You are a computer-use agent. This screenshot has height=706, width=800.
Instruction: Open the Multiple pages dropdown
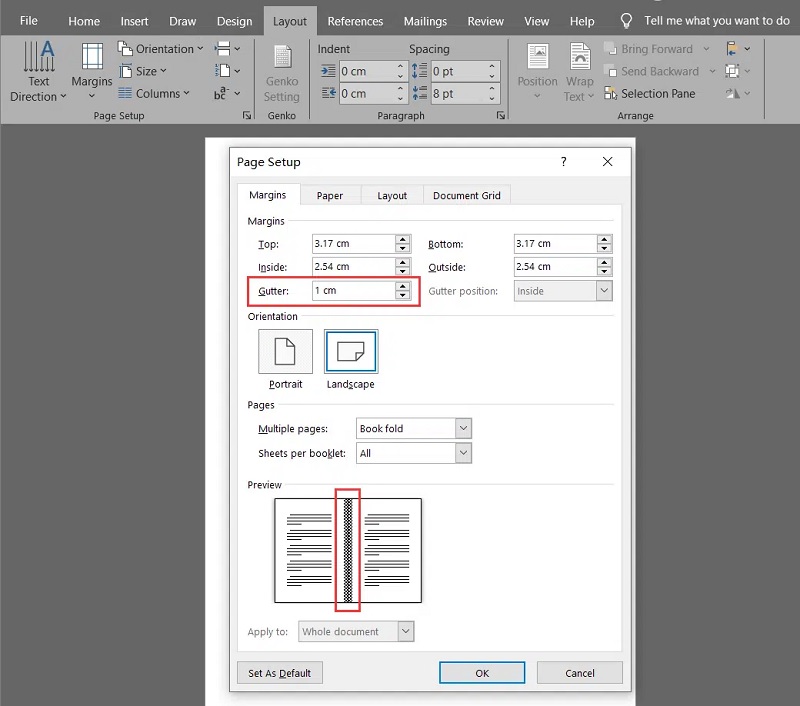point(414,428)
